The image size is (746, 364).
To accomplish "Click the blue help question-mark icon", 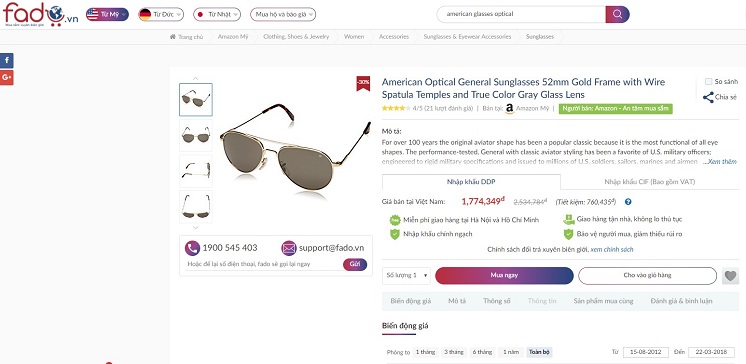I will click(628, 202).
